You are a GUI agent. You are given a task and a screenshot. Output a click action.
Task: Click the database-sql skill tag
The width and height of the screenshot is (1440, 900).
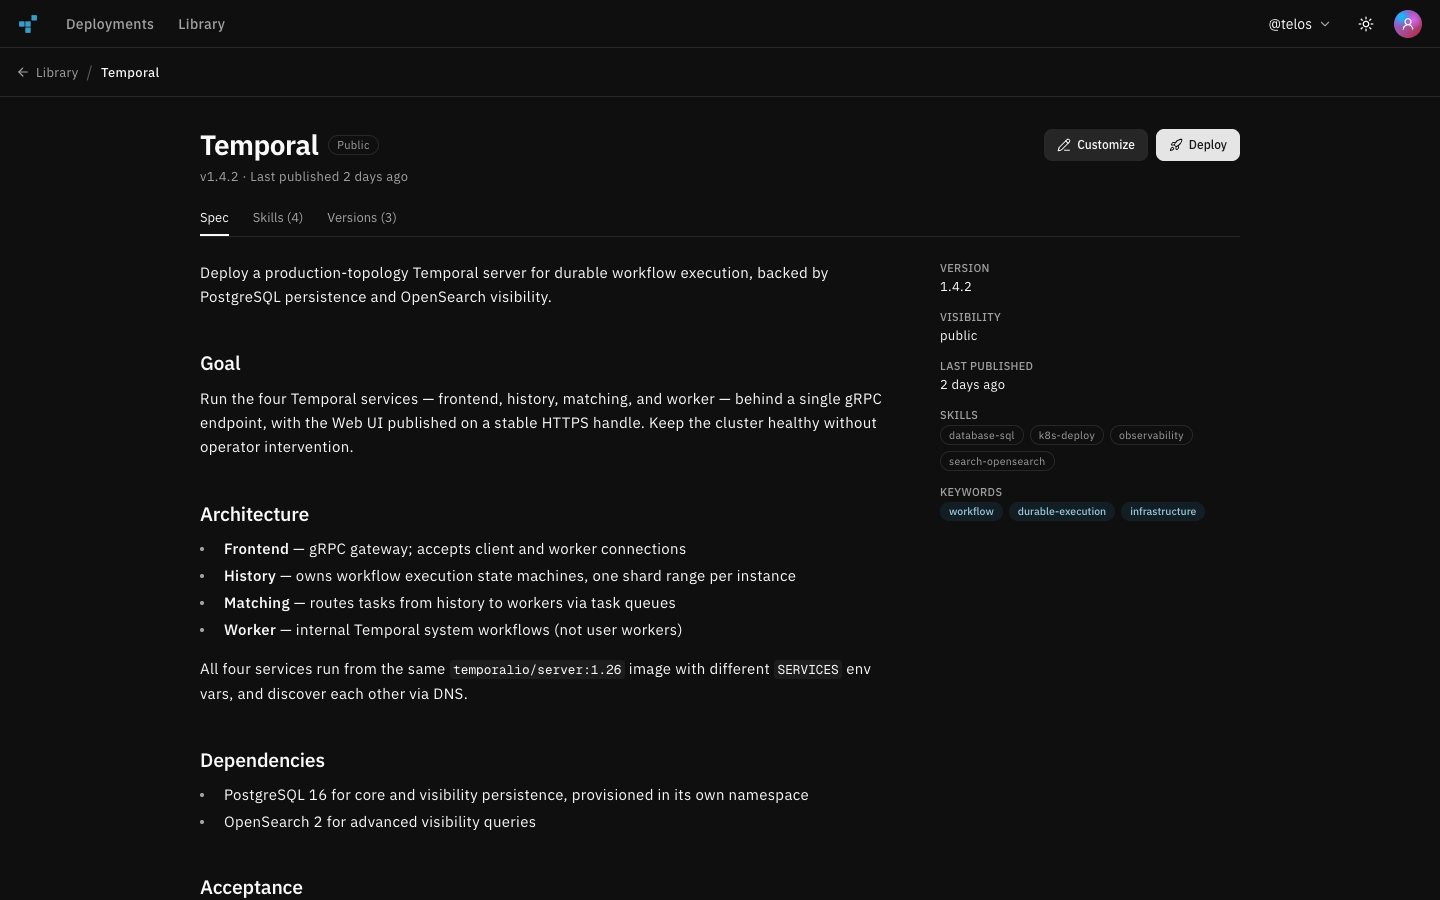tap(981, 435)
